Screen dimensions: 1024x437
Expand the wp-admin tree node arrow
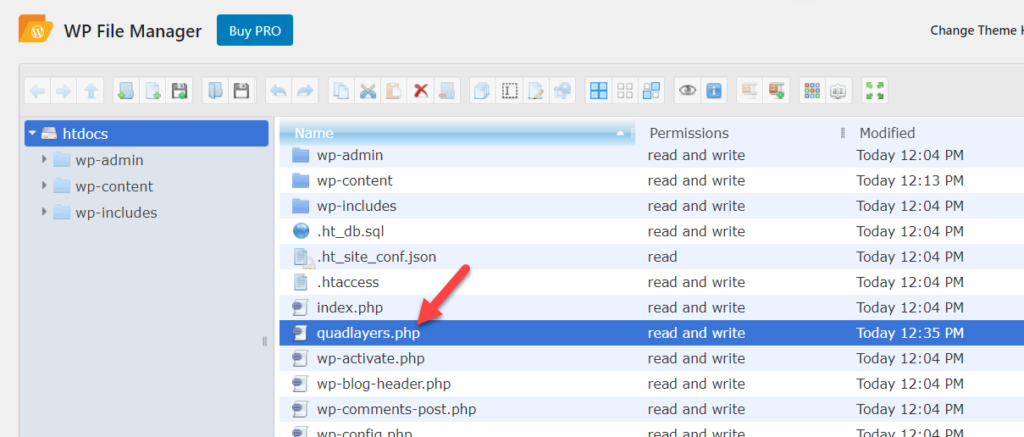[44, 159]
